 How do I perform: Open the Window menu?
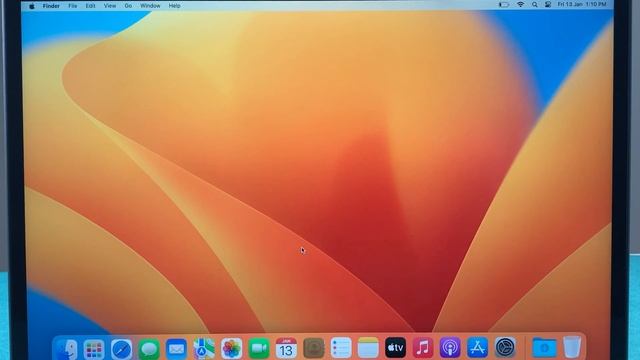pyautogui.click(x=150, y=6)
